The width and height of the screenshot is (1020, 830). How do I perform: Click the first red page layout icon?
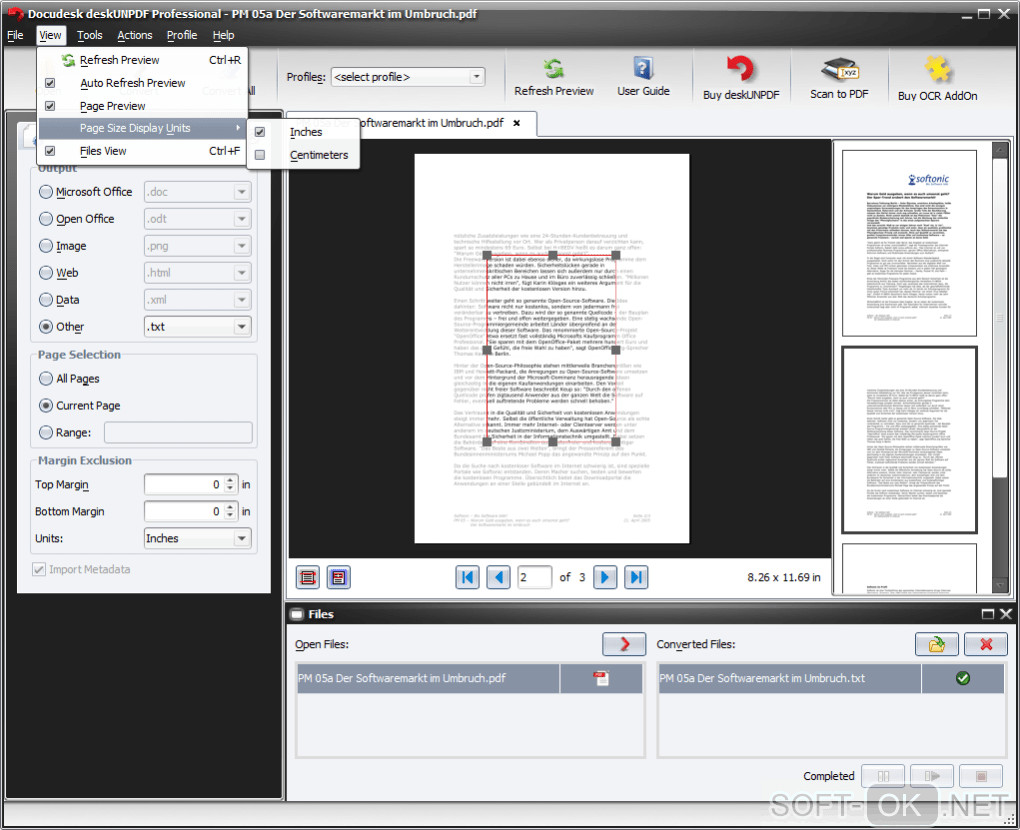[308, 577]
